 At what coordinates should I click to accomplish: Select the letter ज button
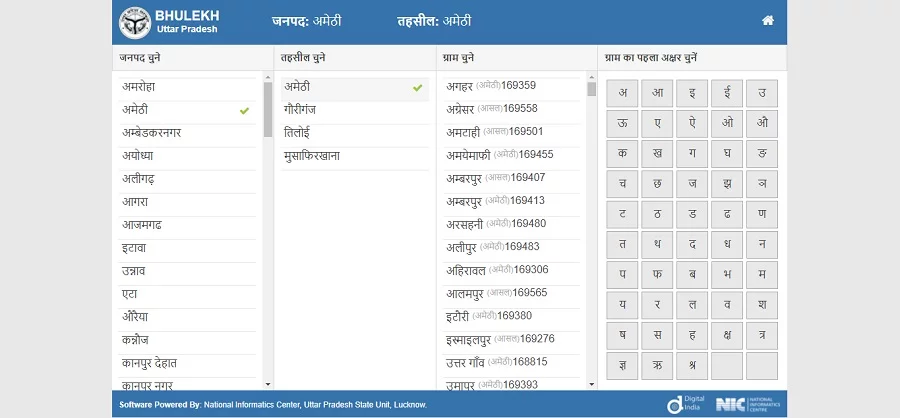pyautogui.click(x=692, y=184)
